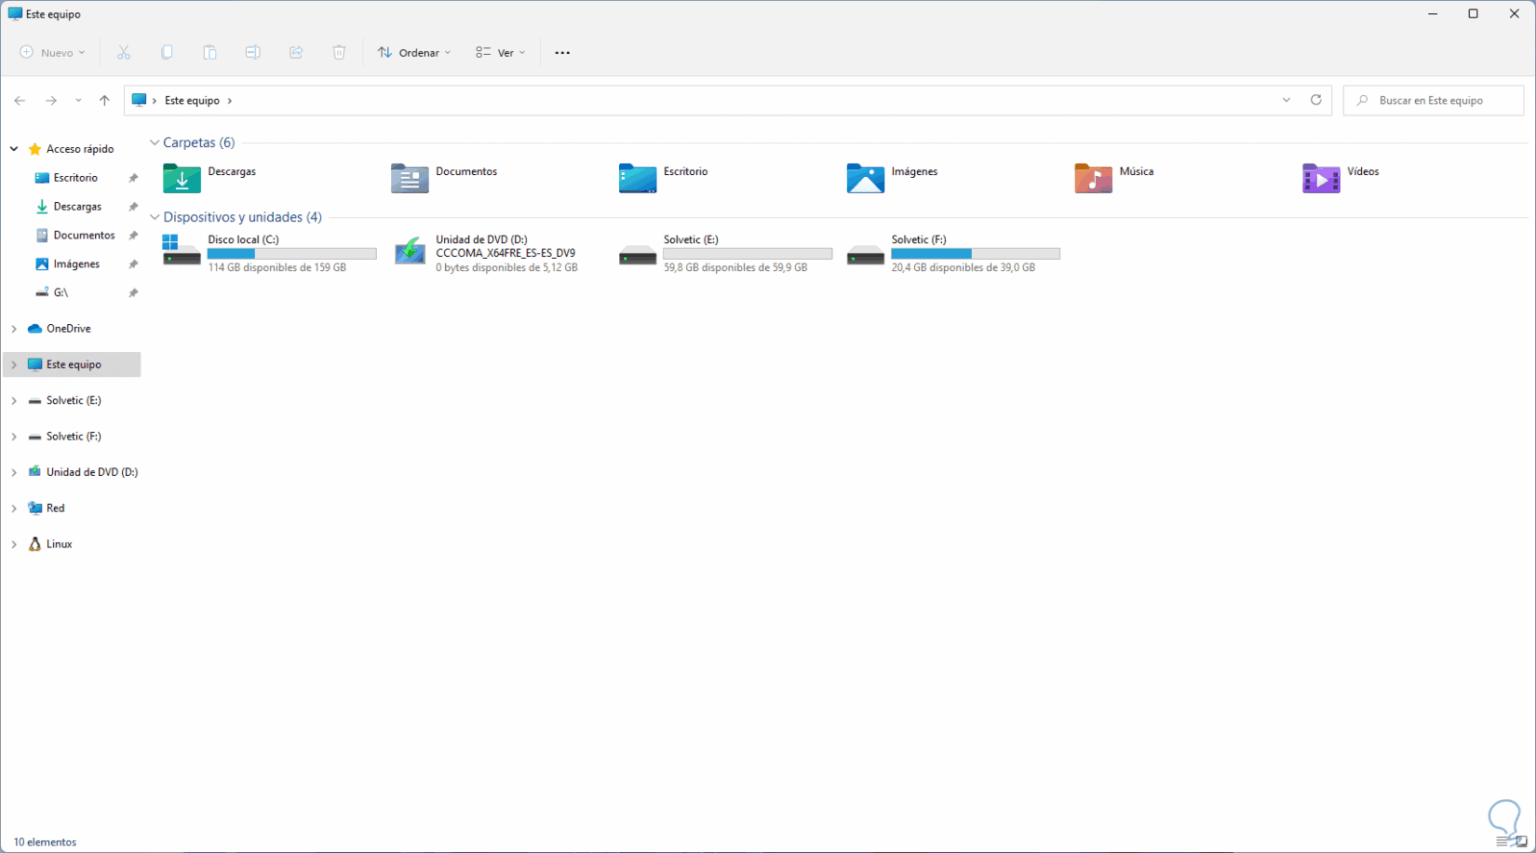Click the pin icon next to G:\
Viewport: 1536px width, 853px height.
(x=131, y=292)
